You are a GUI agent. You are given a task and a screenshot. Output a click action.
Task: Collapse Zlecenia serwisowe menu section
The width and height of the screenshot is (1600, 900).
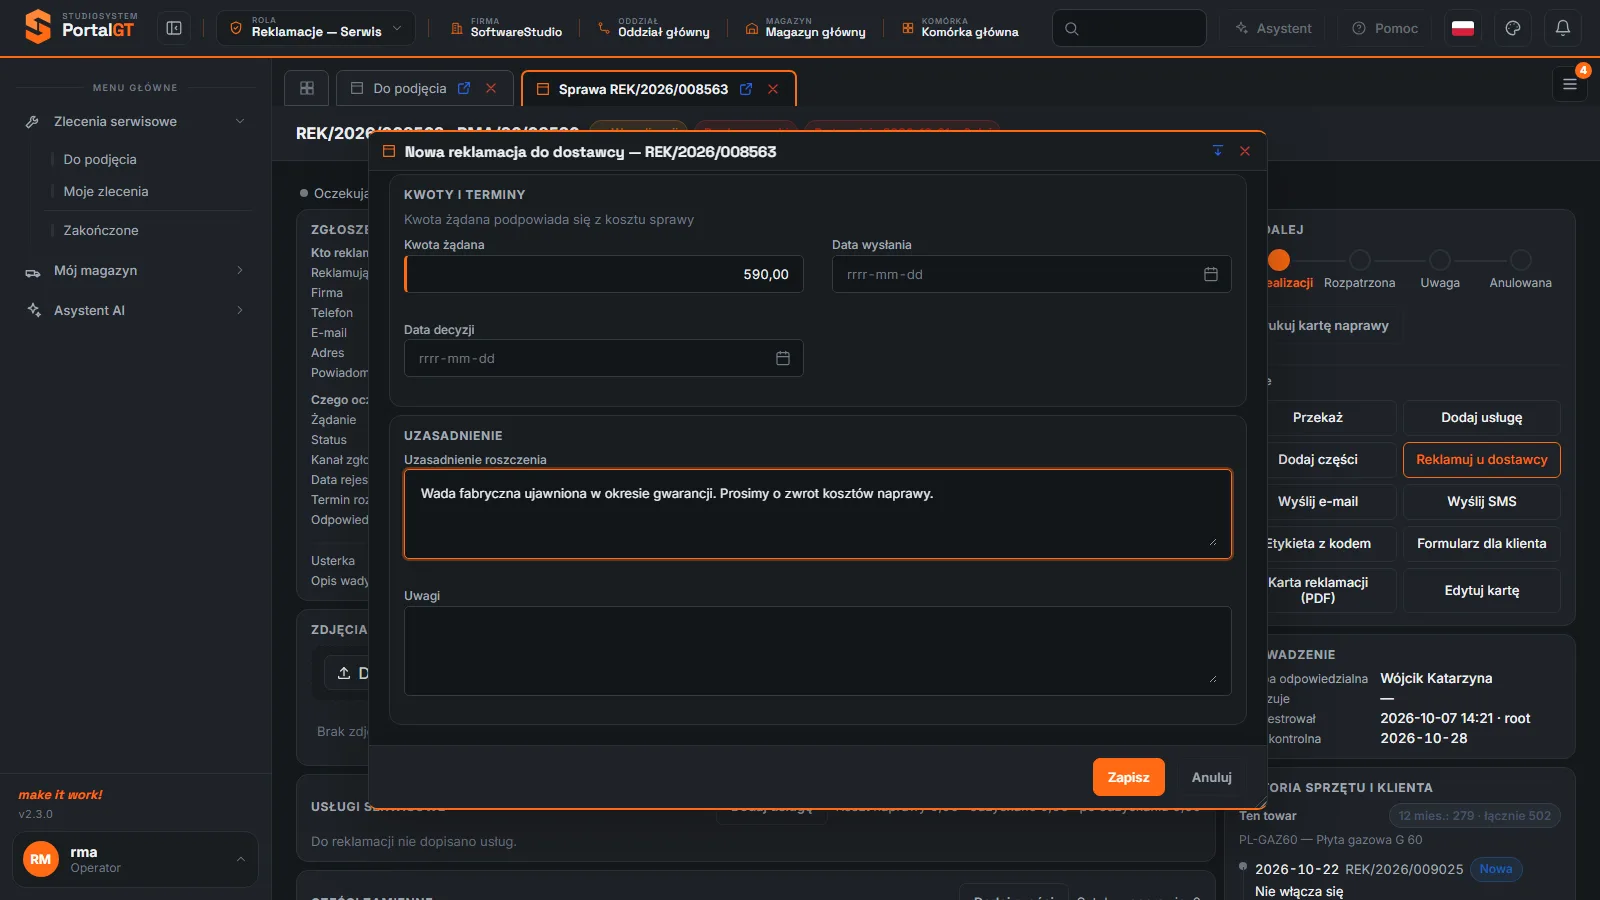click(136, 121)
